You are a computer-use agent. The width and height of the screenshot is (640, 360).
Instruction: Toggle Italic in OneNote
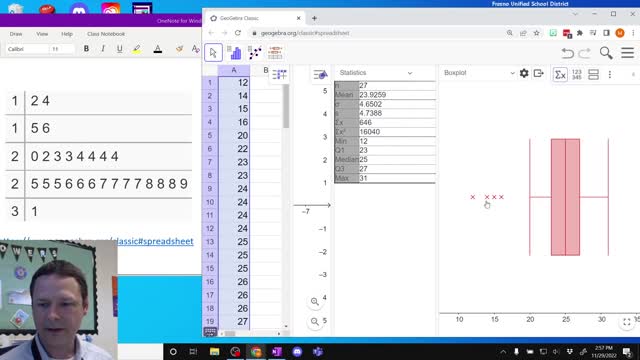click(x=103, y=49)
